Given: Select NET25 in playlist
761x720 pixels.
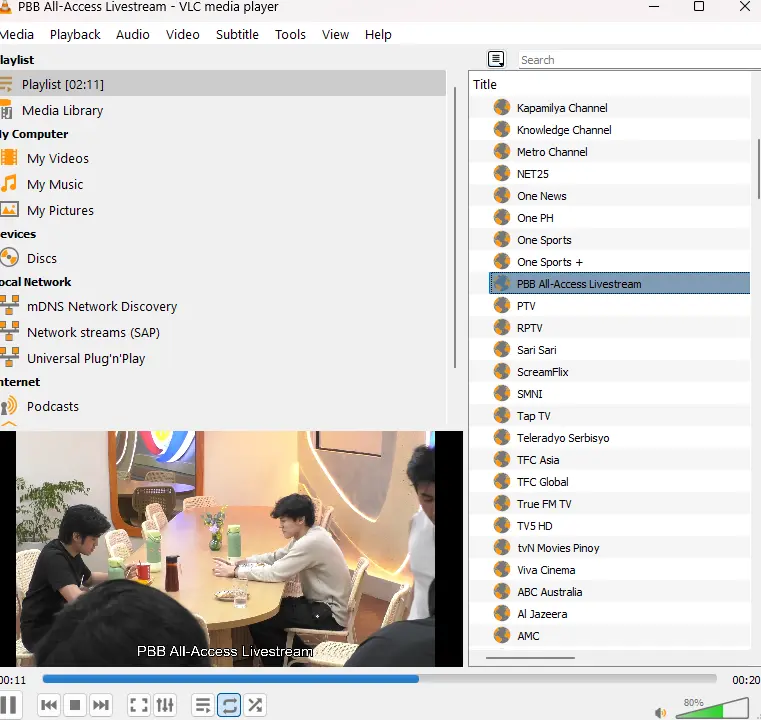Looking at the screenshot, I should (620, 174).
